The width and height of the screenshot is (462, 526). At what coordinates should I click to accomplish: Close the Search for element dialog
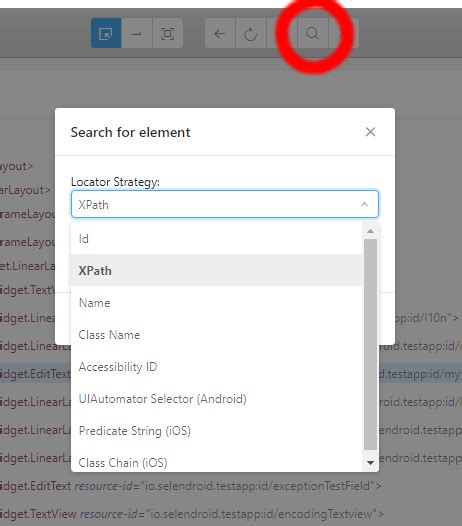370,132
